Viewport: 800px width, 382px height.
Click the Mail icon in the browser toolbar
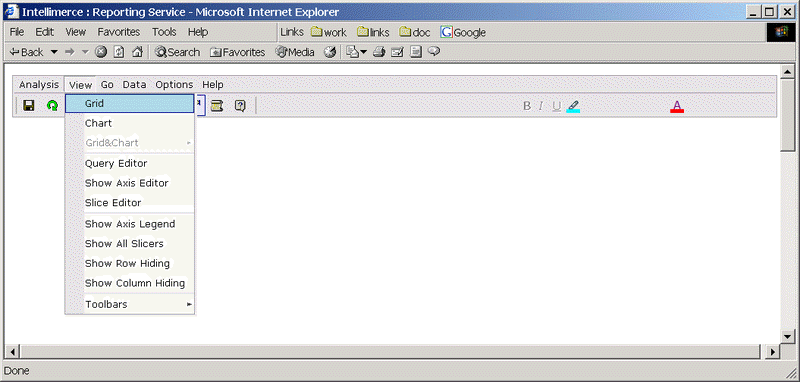tap(353, 52)
